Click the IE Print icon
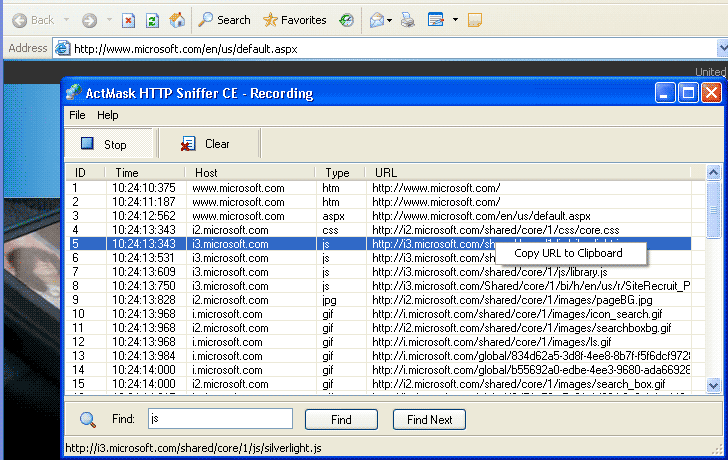This screenshot has width=728, height=460. [408, 20]
